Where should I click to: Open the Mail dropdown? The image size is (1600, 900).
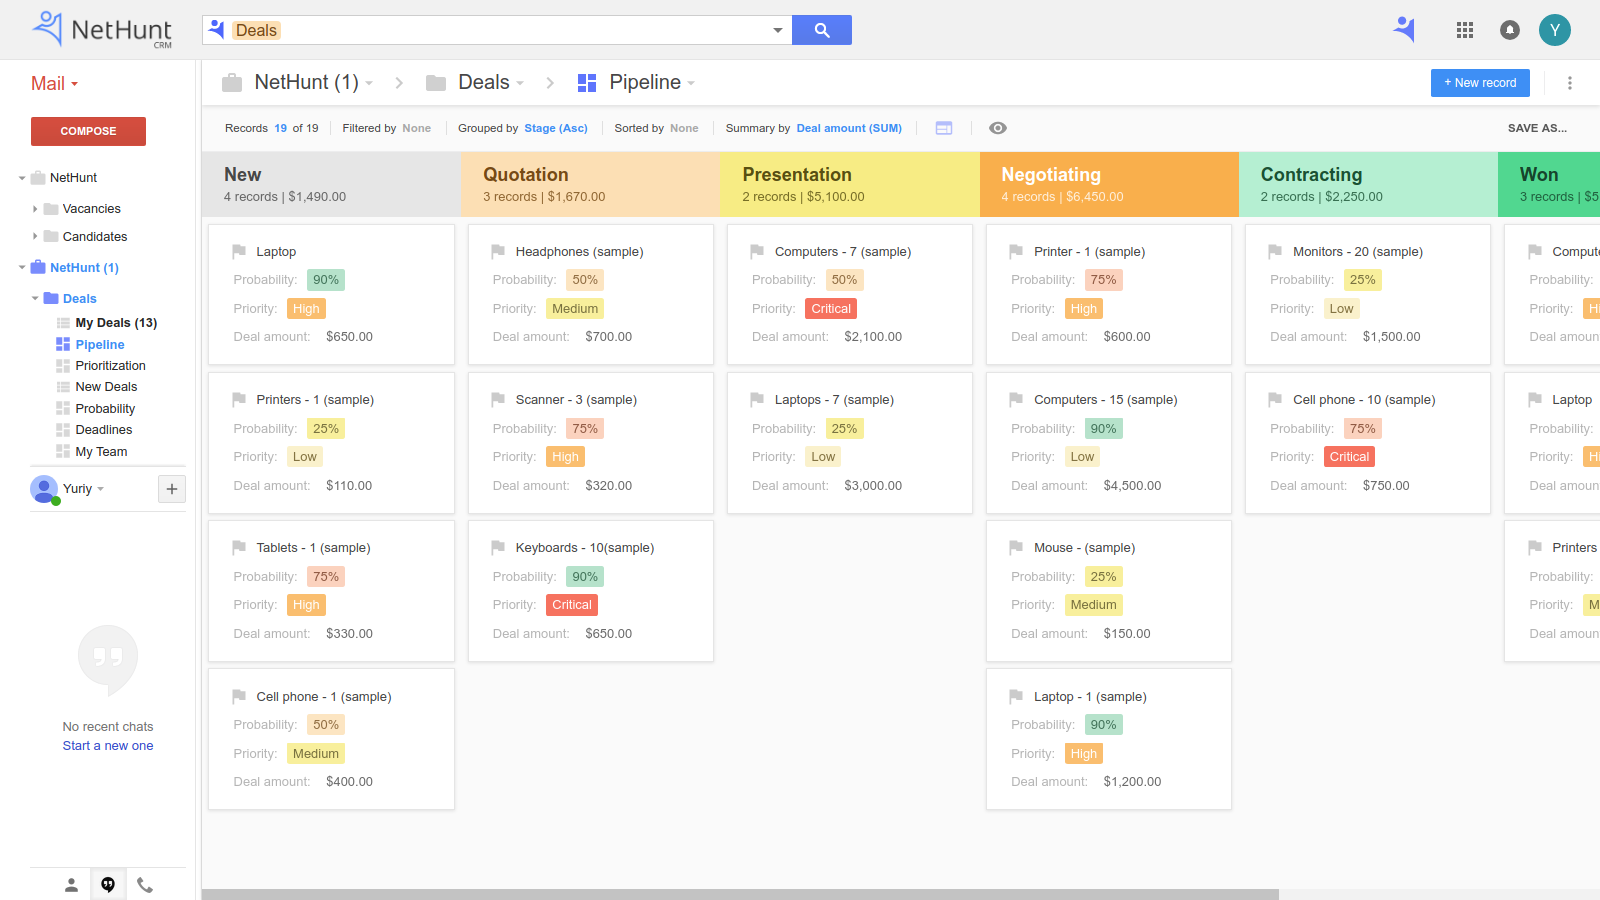click(x=54, y=84)
